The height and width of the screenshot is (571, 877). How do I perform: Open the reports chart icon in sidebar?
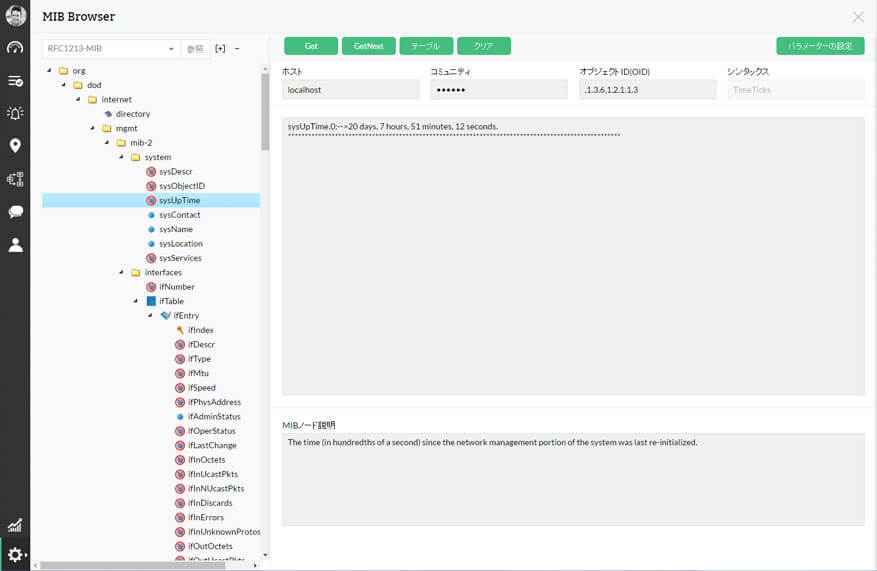click(x=15, y=525)
